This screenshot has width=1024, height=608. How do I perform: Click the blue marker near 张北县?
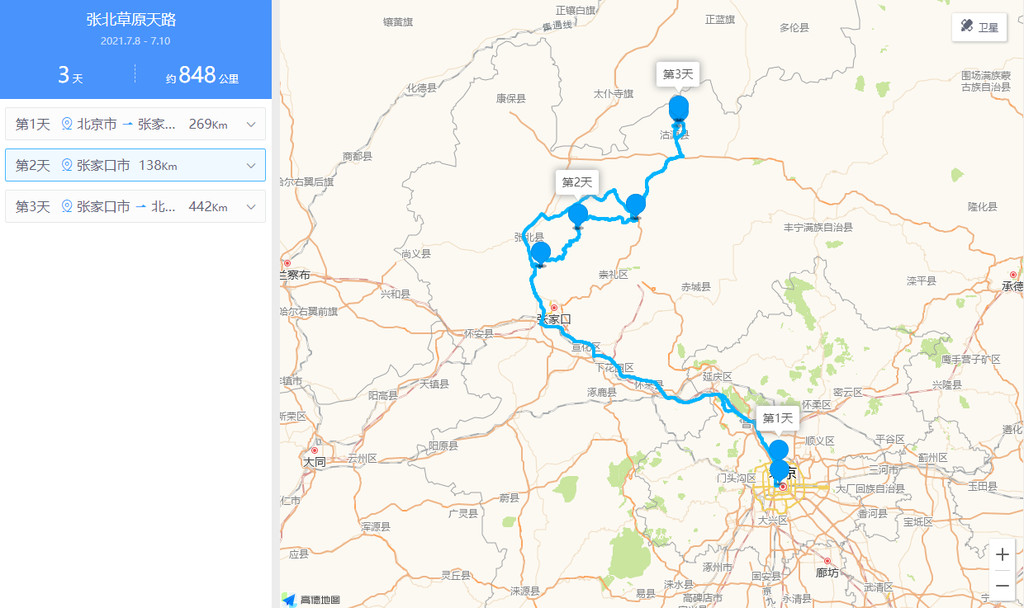pyautogui.click(x=540, y=253)
